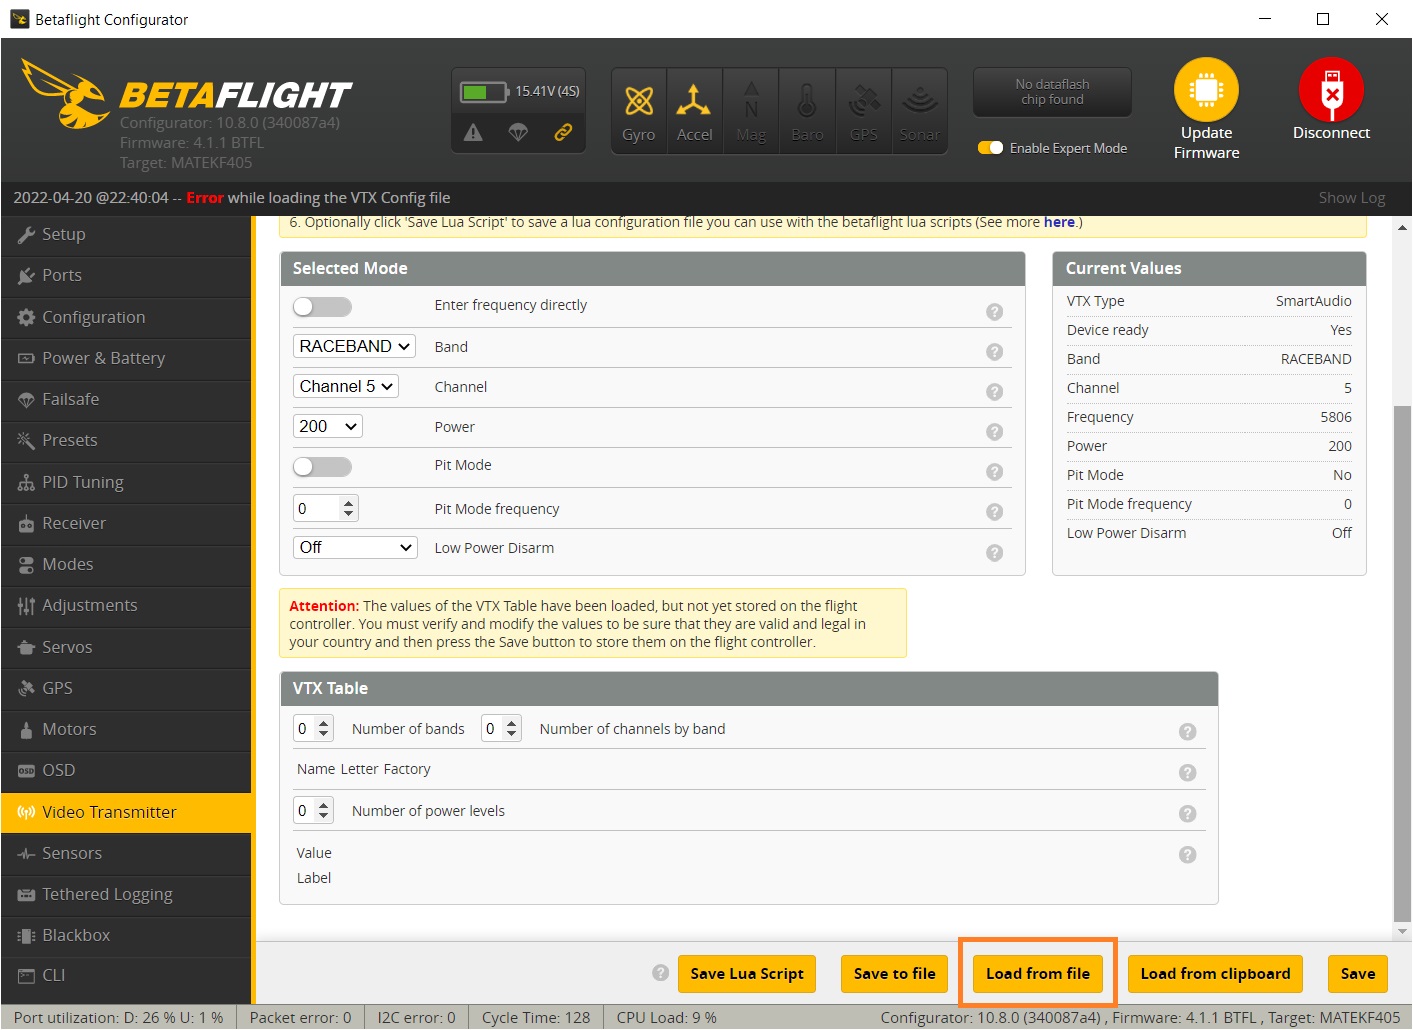Click the Accel sensor icon

pos(694,101)
